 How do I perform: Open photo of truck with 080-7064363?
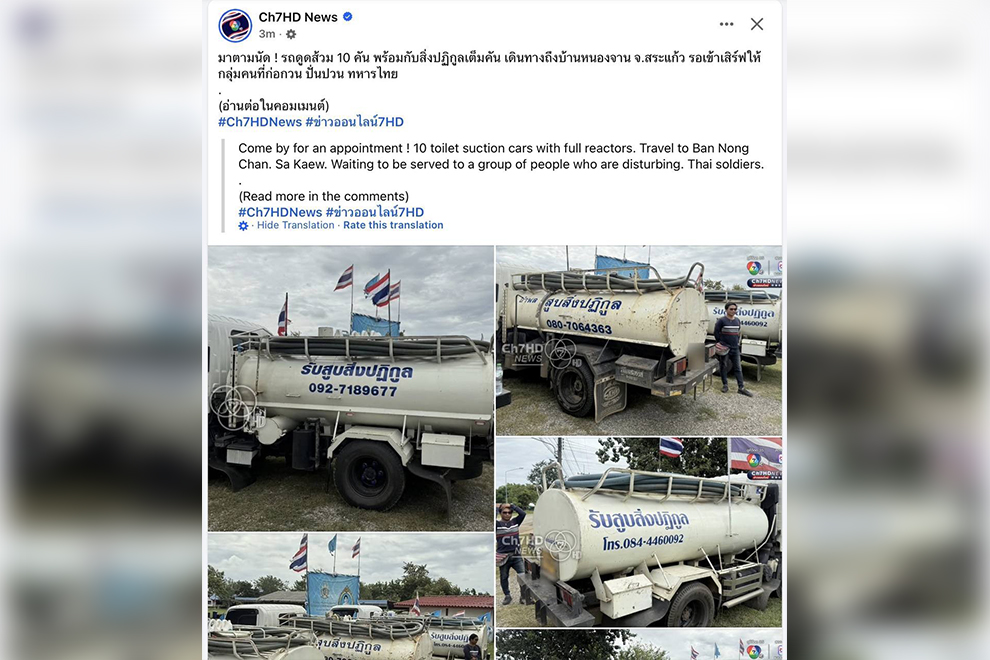pyautogui.click(x=638, y=340)
